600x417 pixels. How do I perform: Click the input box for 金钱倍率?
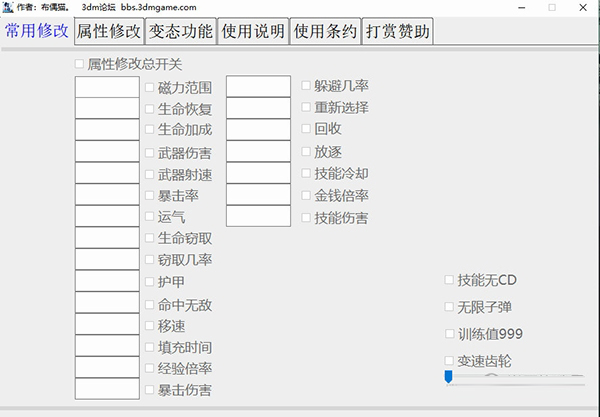258,194
